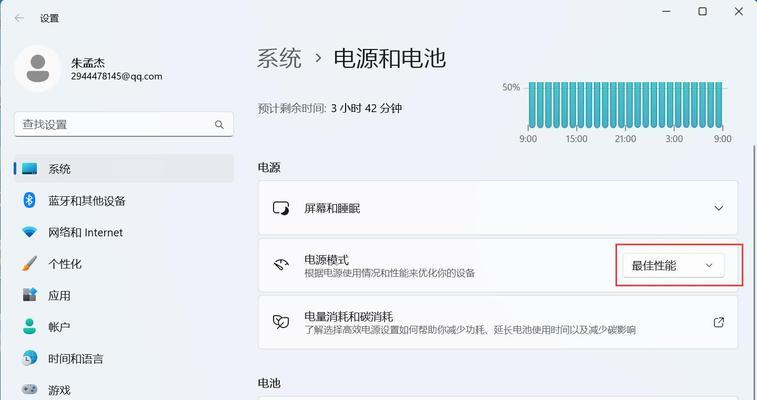This screenshot has height=400, width=757.
Task: Select the 游戏 gamepad icon
Action: (29, 389)
